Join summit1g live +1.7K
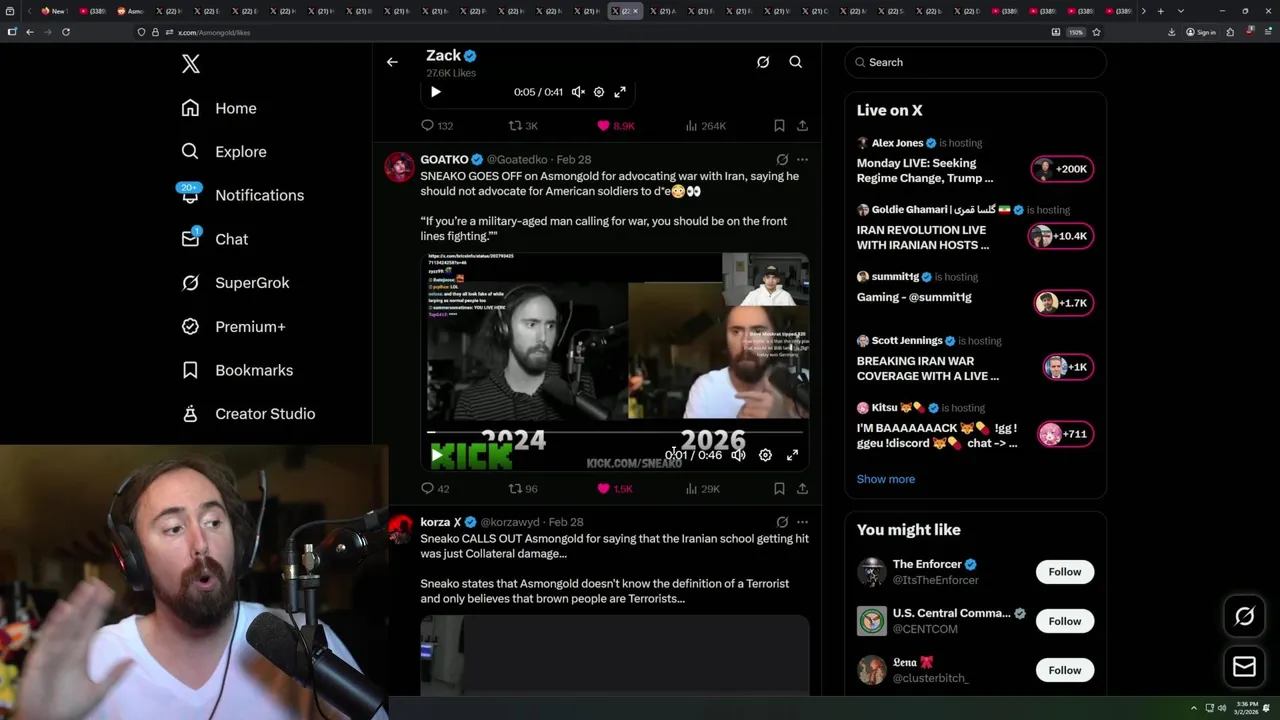The width and height of the screenshot is (1280, 720). coord(1063,303)
